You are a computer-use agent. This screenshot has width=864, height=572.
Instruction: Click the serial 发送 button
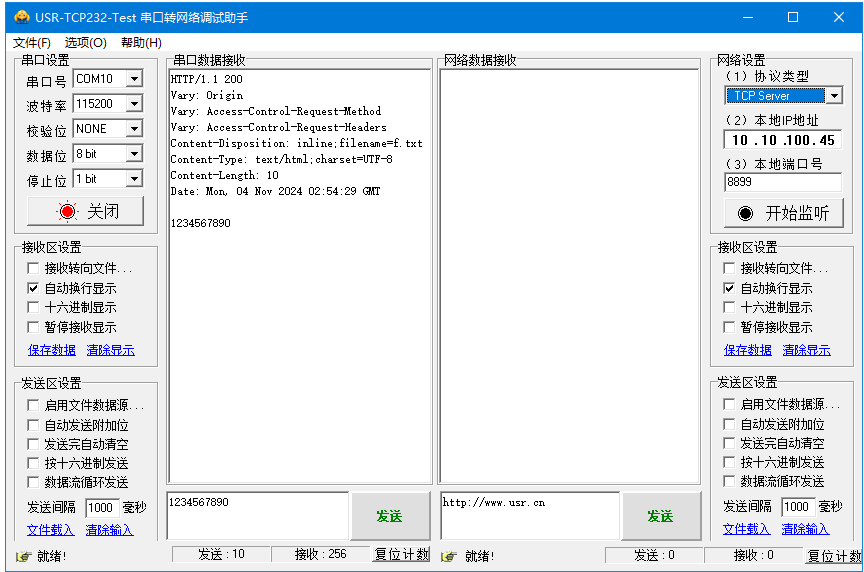pos(390,516)
